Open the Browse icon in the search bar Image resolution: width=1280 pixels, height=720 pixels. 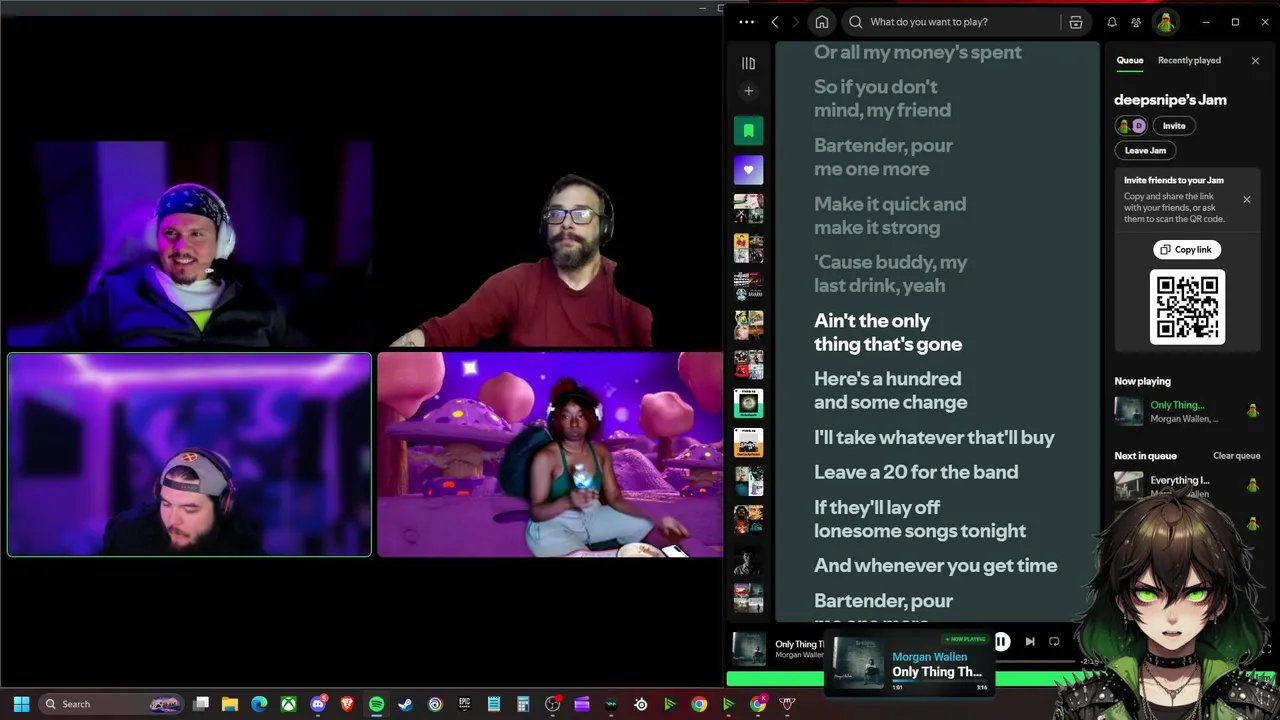(x=1076, y=22)
